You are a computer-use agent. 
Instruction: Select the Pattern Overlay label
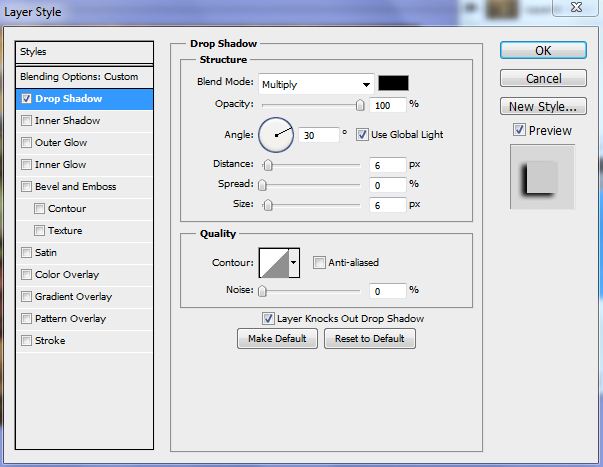pos(70,319)
